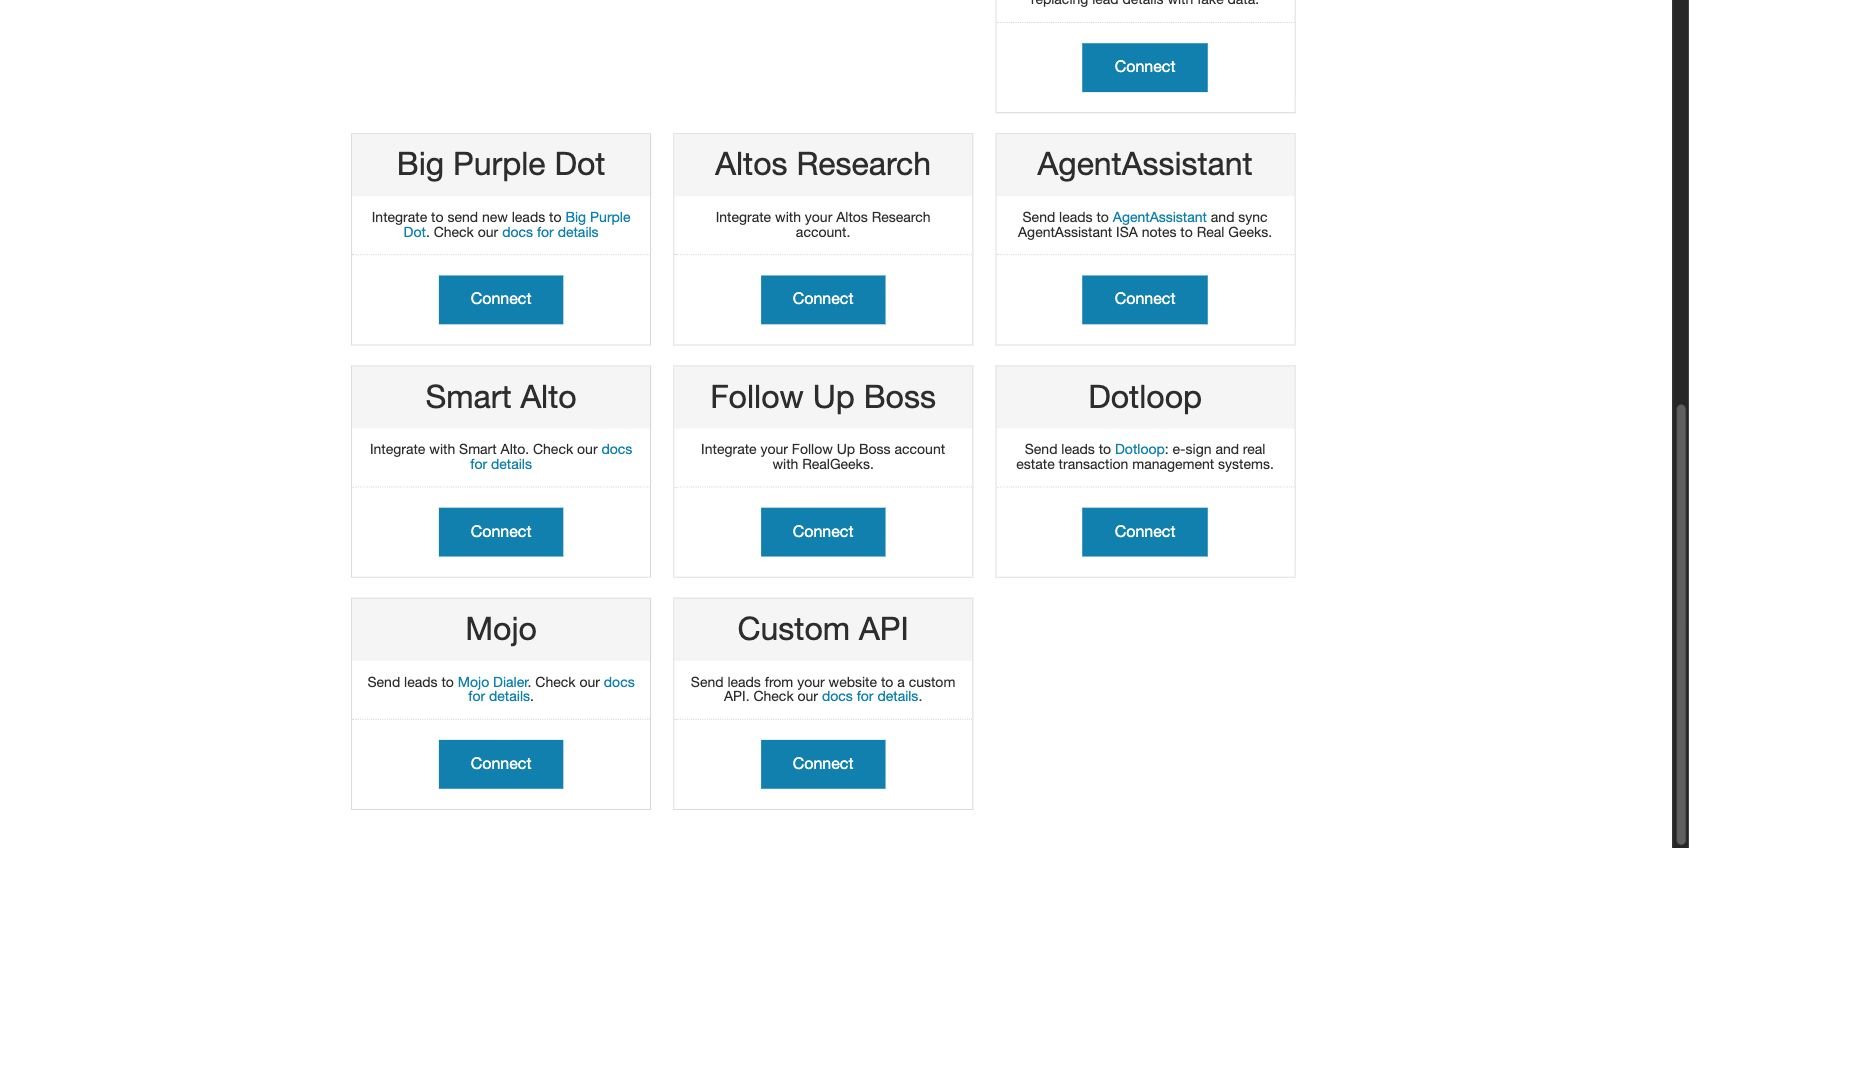Open the Big Purple Dot link
1858x1084 pixels.
(x=597, y=217)
